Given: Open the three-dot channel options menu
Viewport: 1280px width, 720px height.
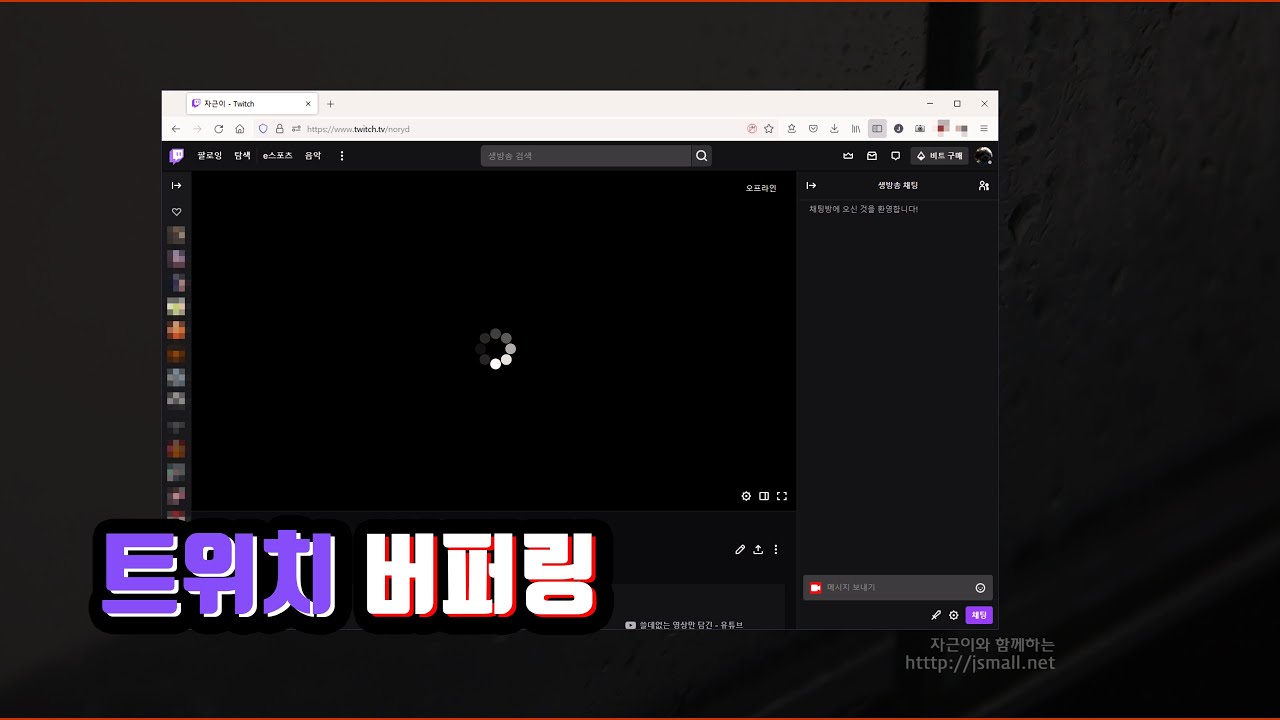Looking at the screenshot, I should point(776,549).
